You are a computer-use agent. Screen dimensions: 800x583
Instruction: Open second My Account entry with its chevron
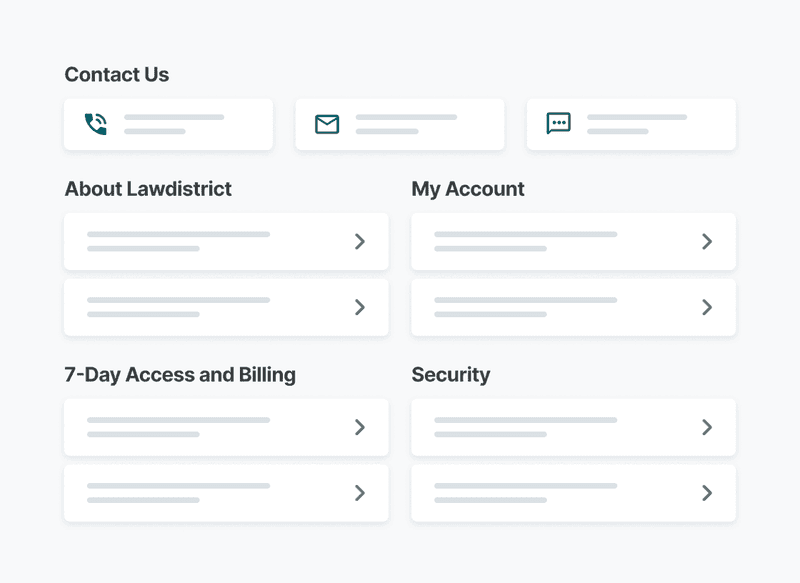point(707,307)
